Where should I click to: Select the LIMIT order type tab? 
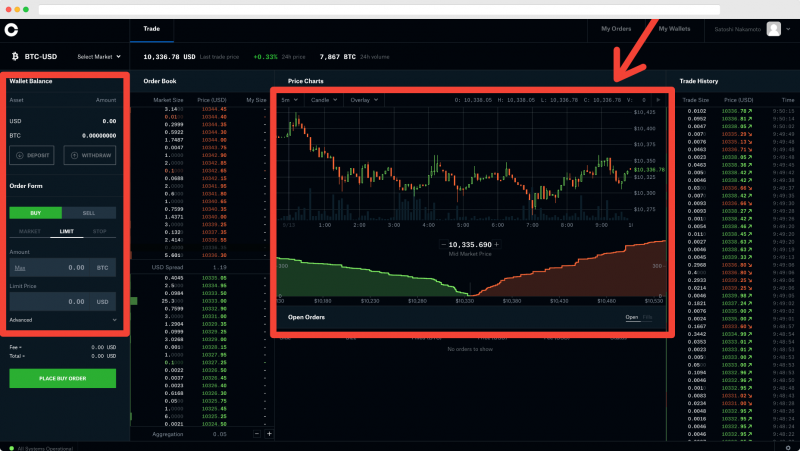pos(66,232)
